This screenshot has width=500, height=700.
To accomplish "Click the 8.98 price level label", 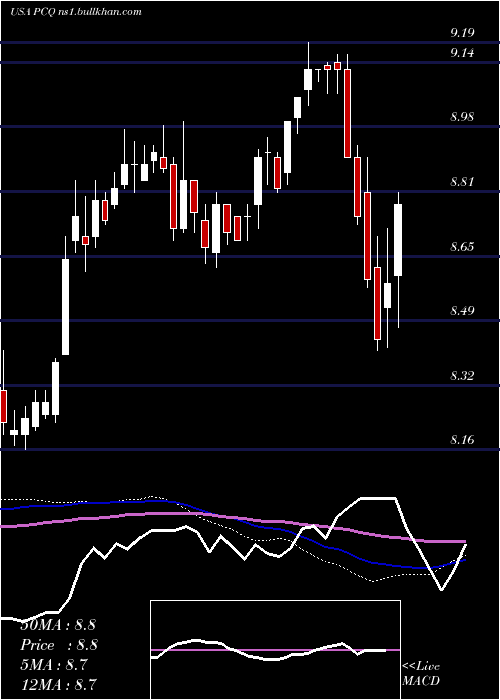I will (x=462, y=117).
